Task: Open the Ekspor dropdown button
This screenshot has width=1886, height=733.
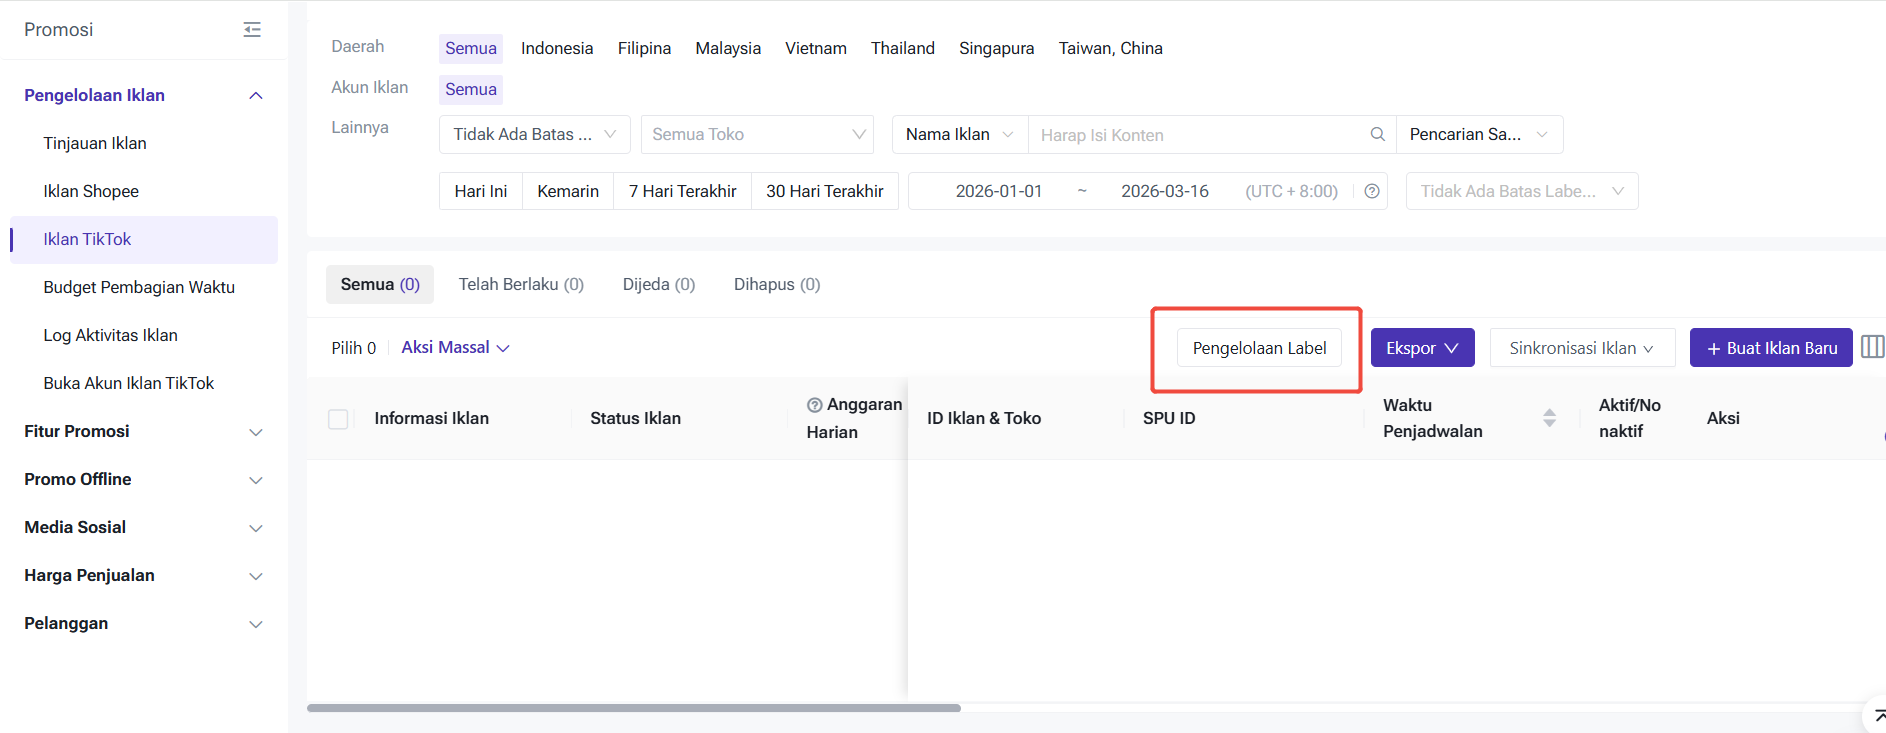Action: pyautogui.click(x=1421, y=348)
